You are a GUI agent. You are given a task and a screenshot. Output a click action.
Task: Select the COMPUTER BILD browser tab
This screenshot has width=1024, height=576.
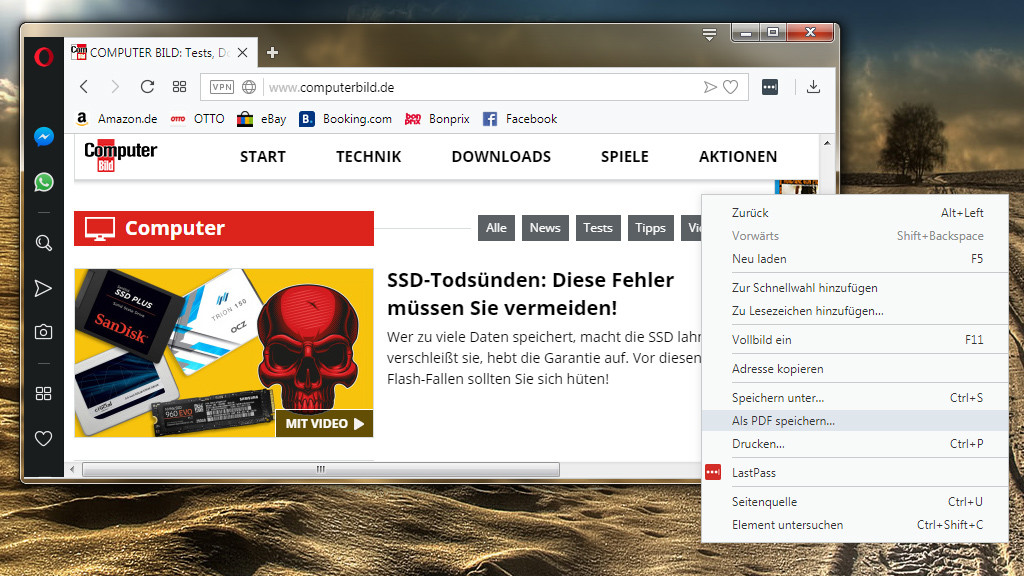[161, 53]
